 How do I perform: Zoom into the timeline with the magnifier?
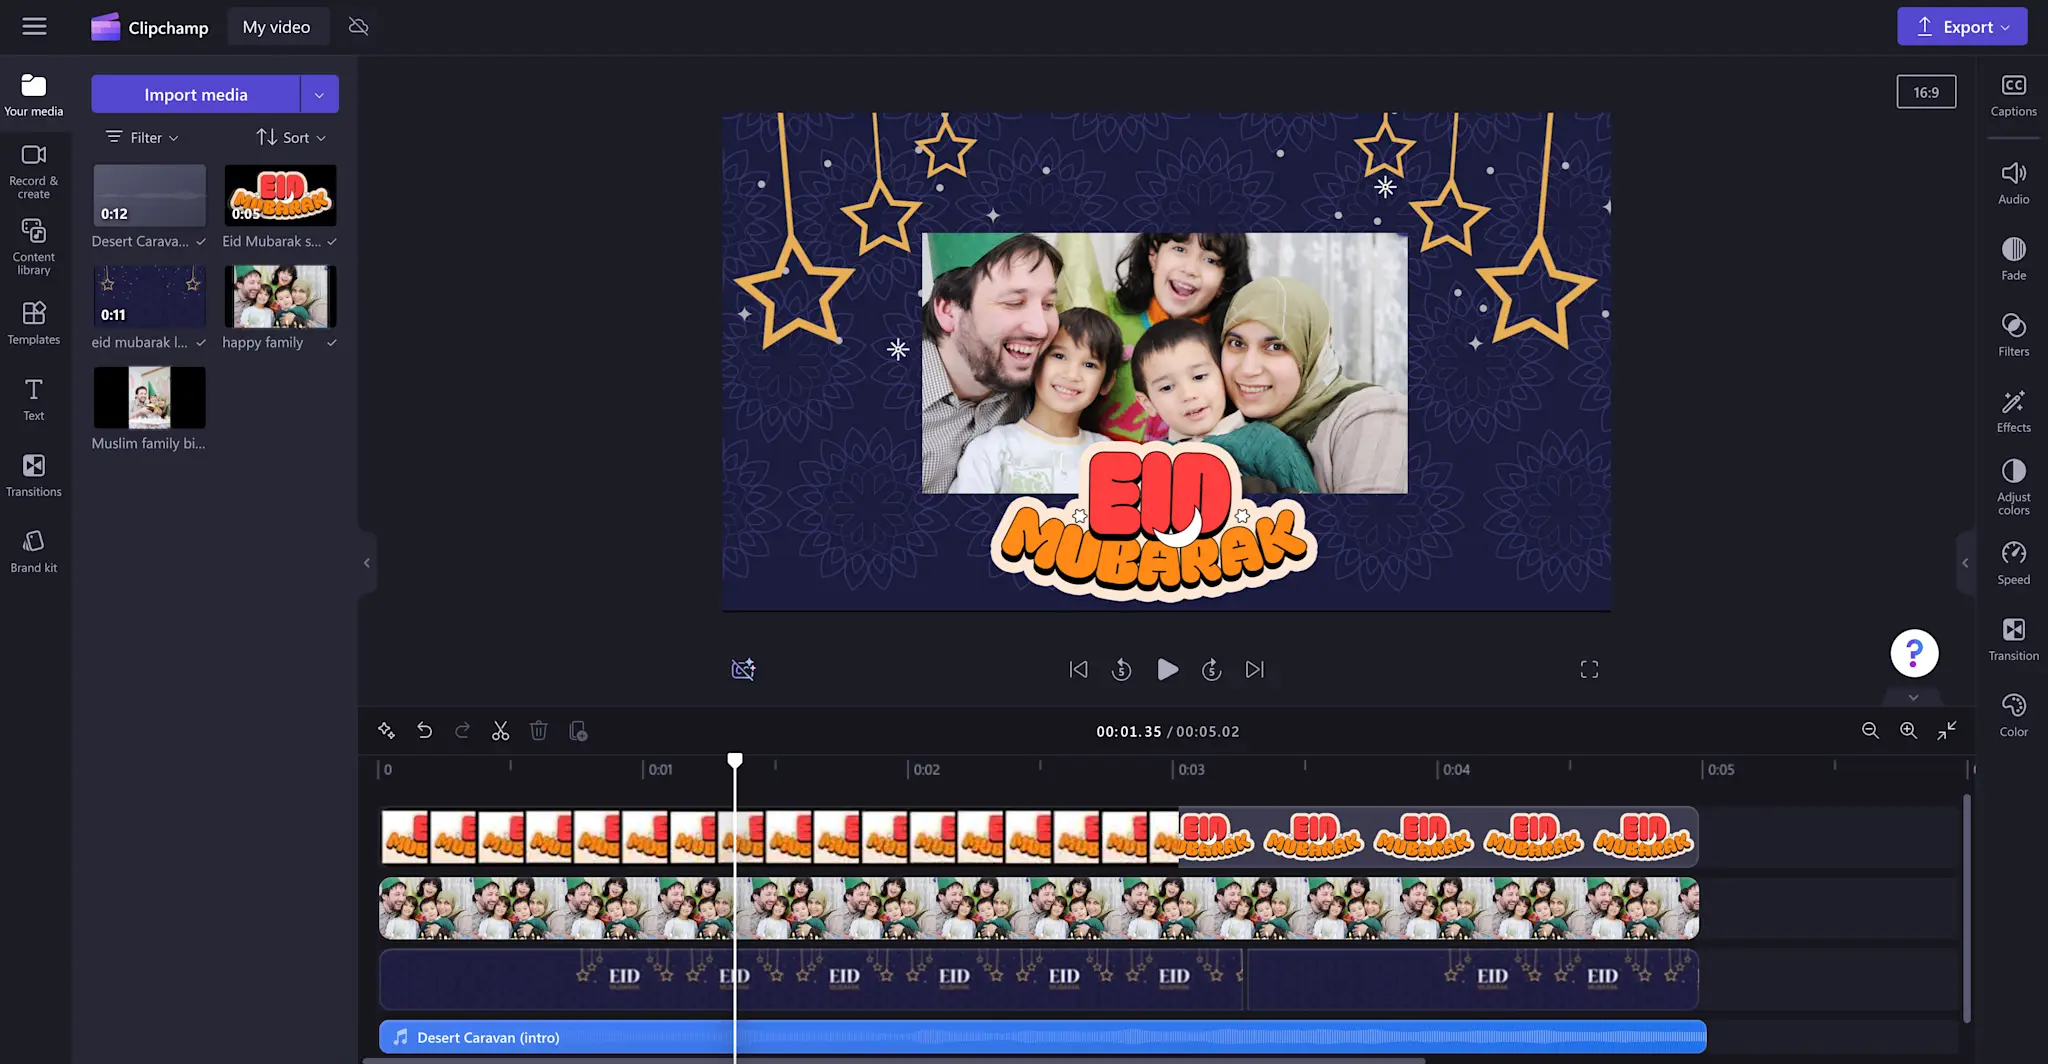point(1908,731)
